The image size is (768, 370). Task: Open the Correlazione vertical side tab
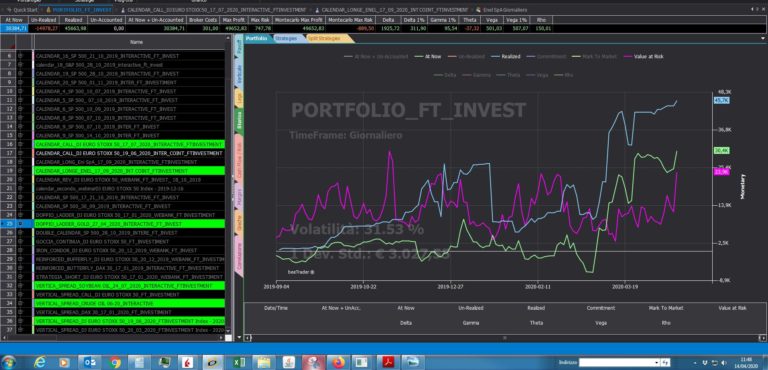pos(239,255)
